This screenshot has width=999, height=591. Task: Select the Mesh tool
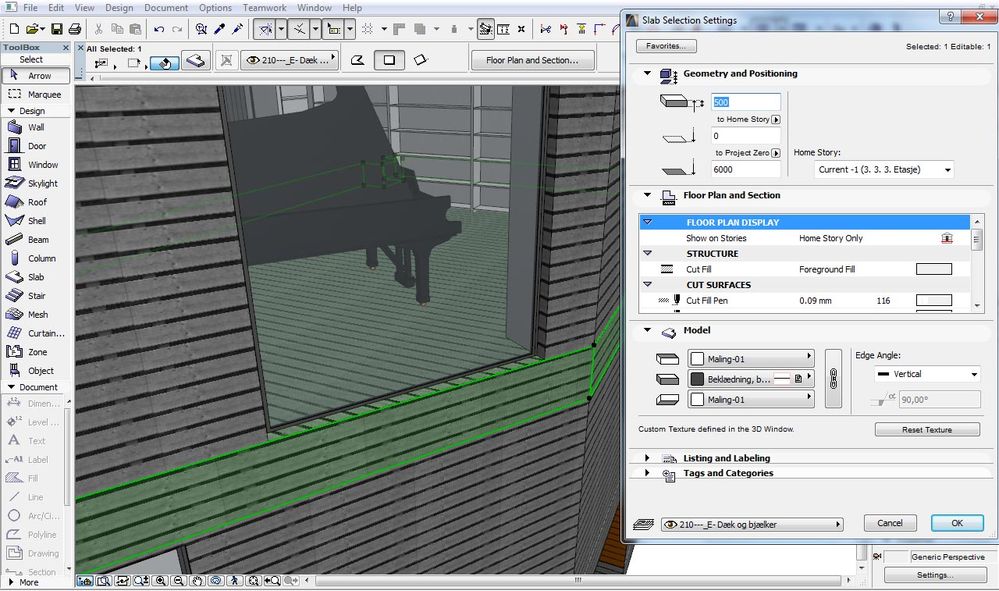[x=35, y=315]
